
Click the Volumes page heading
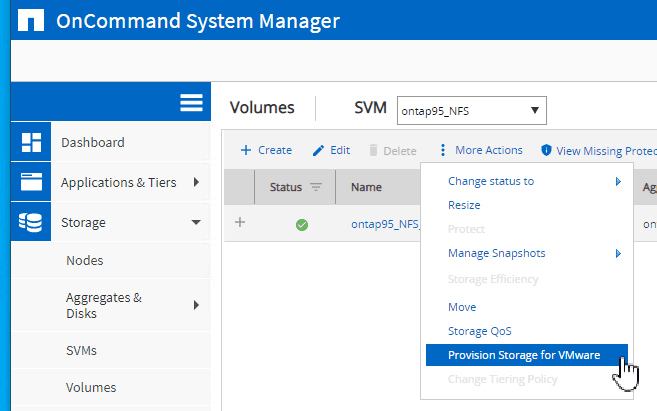262,108
